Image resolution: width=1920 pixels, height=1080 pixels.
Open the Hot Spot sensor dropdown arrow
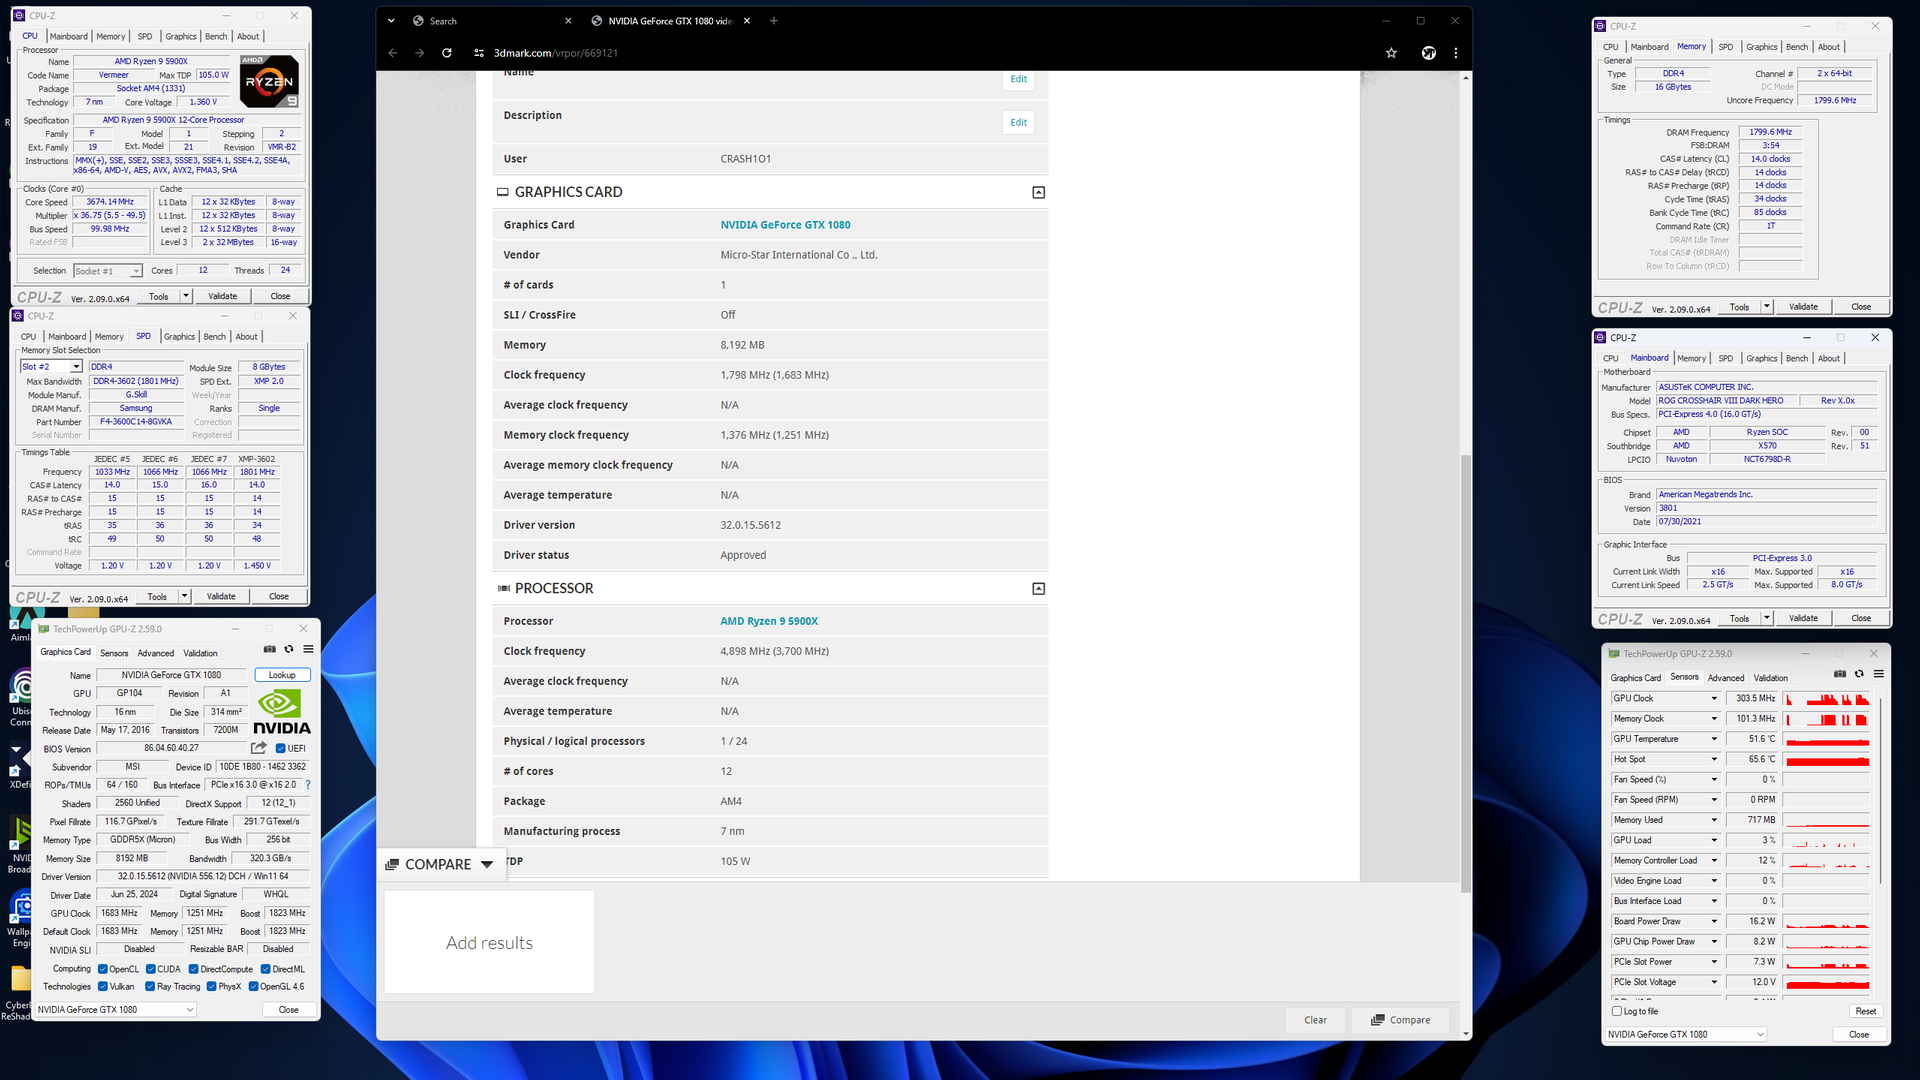1714,759
